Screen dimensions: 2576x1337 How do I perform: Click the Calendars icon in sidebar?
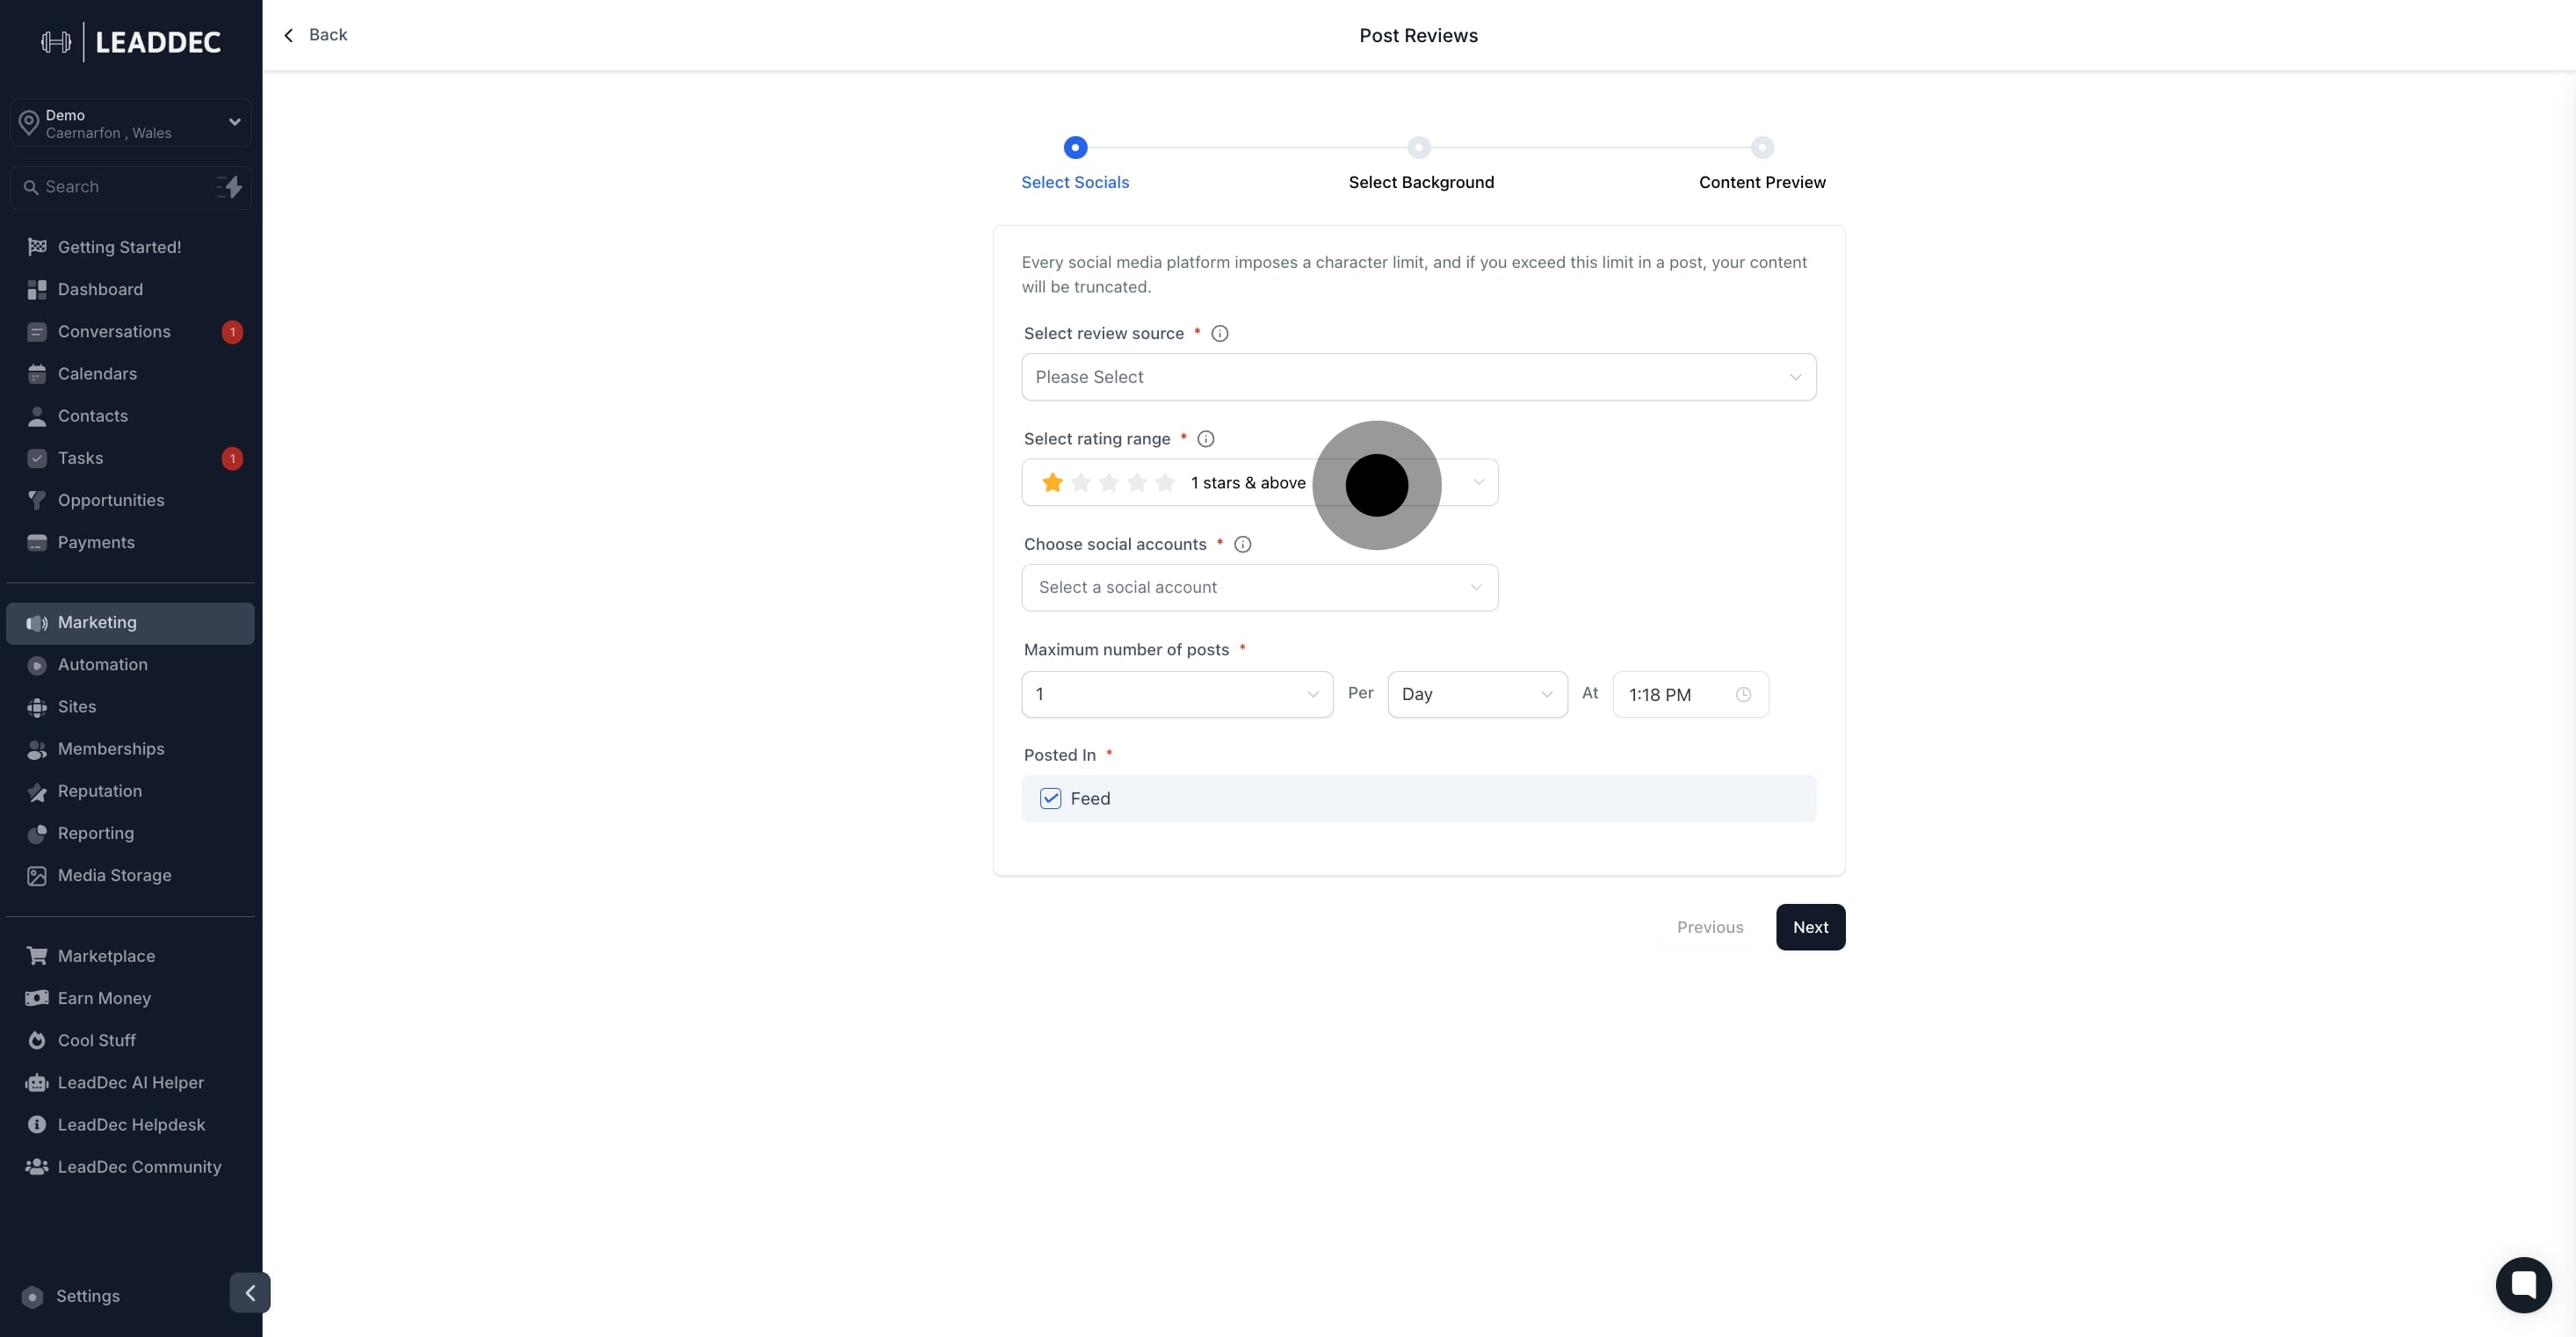tap(37, 374)
